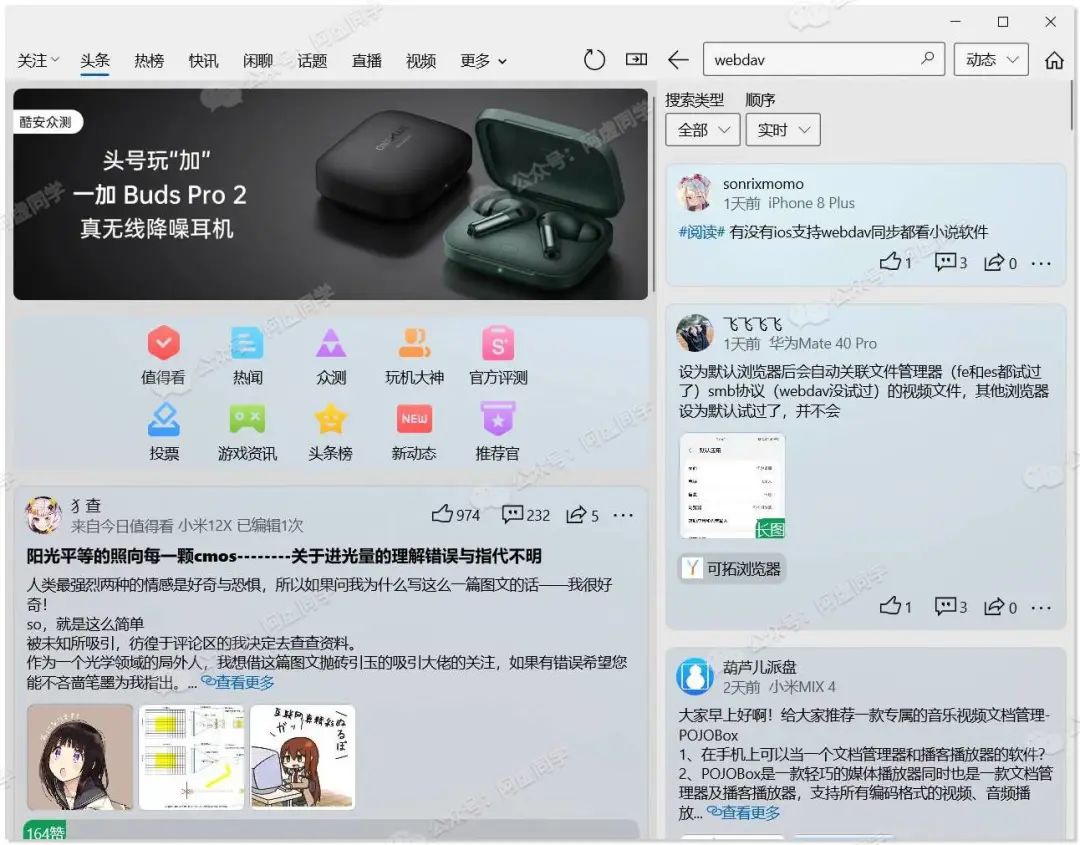
Task: Open the comic computer girl thumbnail
Action: click(x=303, y=757)
